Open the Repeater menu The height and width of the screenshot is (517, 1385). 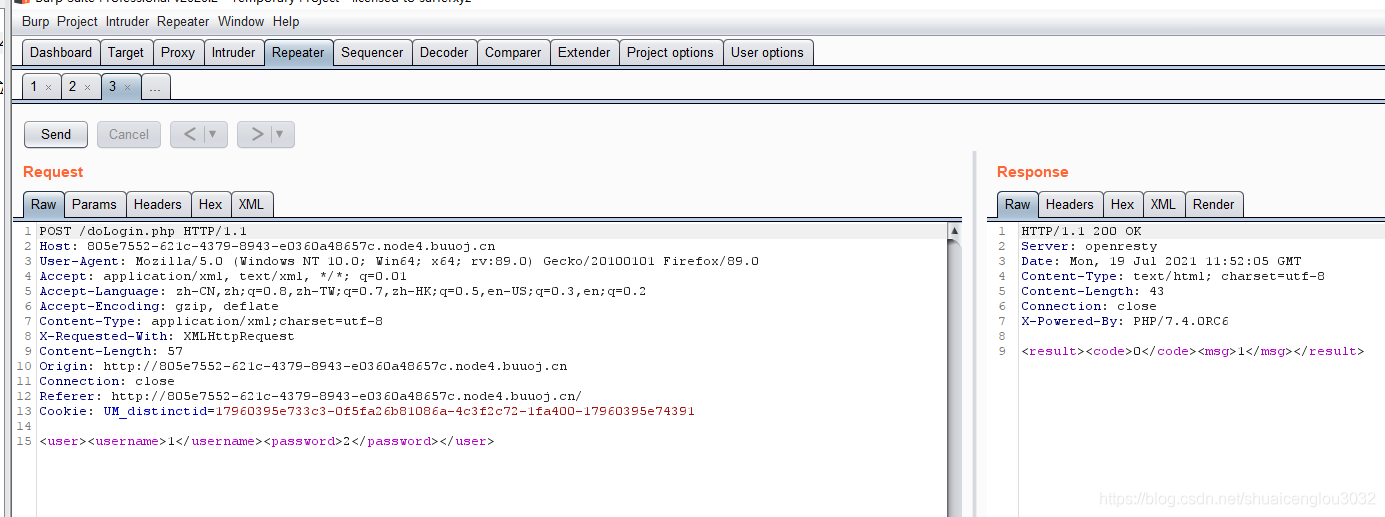[183, 21]
